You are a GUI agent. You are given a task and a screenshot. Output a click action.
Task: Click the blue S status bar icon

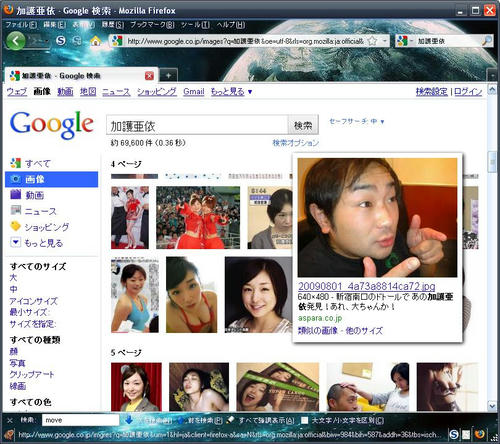coord(454,434)
